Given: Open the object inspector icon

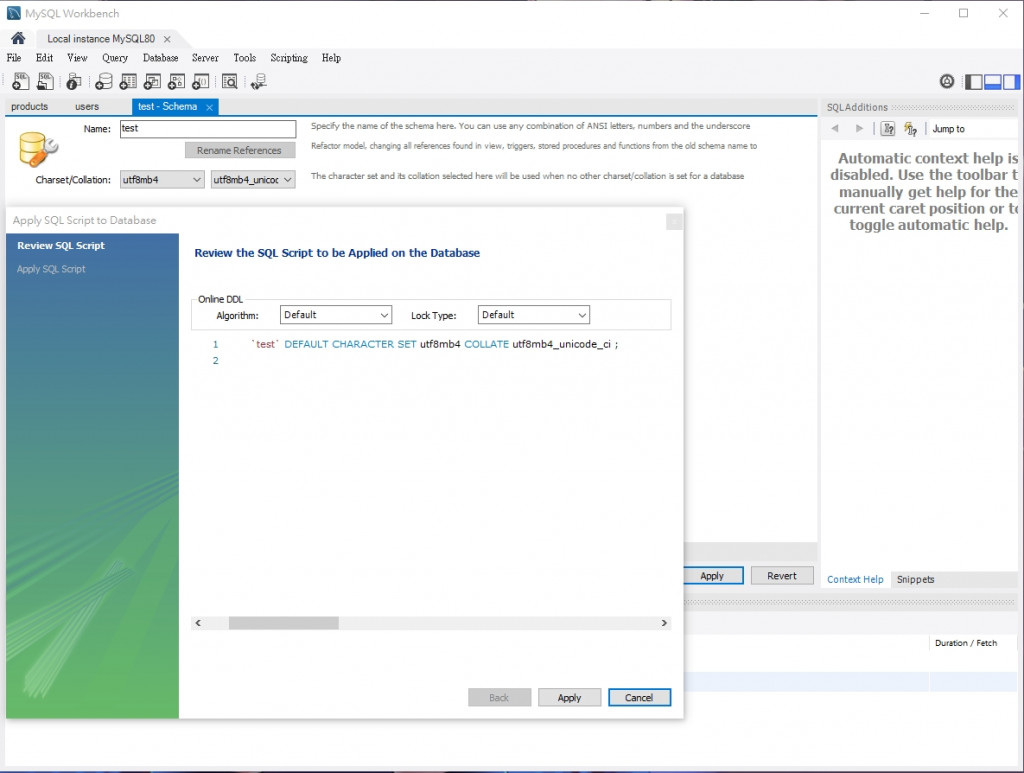Looking at the screenshot, I should point(74,82).
